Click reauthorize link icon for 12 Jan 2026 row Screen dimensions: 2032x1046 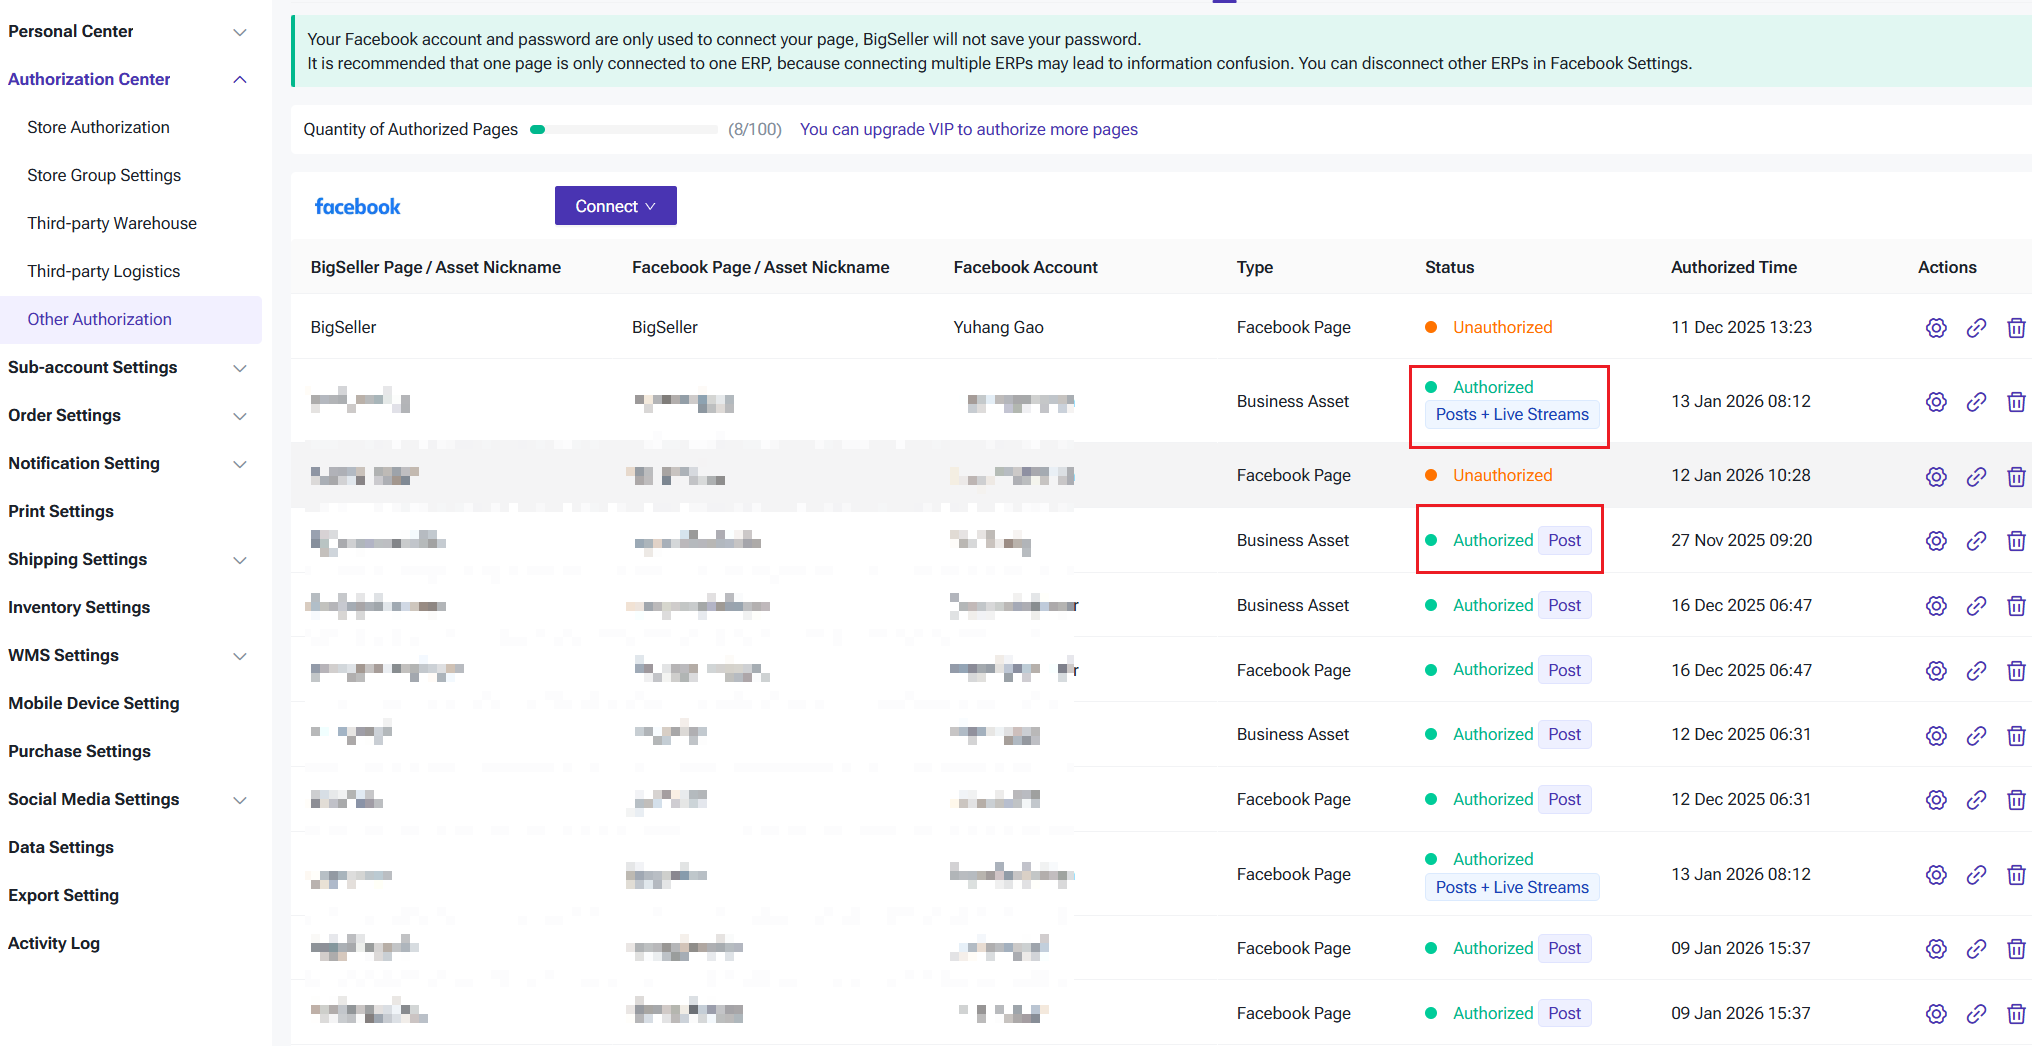[x=1976, y=476]
